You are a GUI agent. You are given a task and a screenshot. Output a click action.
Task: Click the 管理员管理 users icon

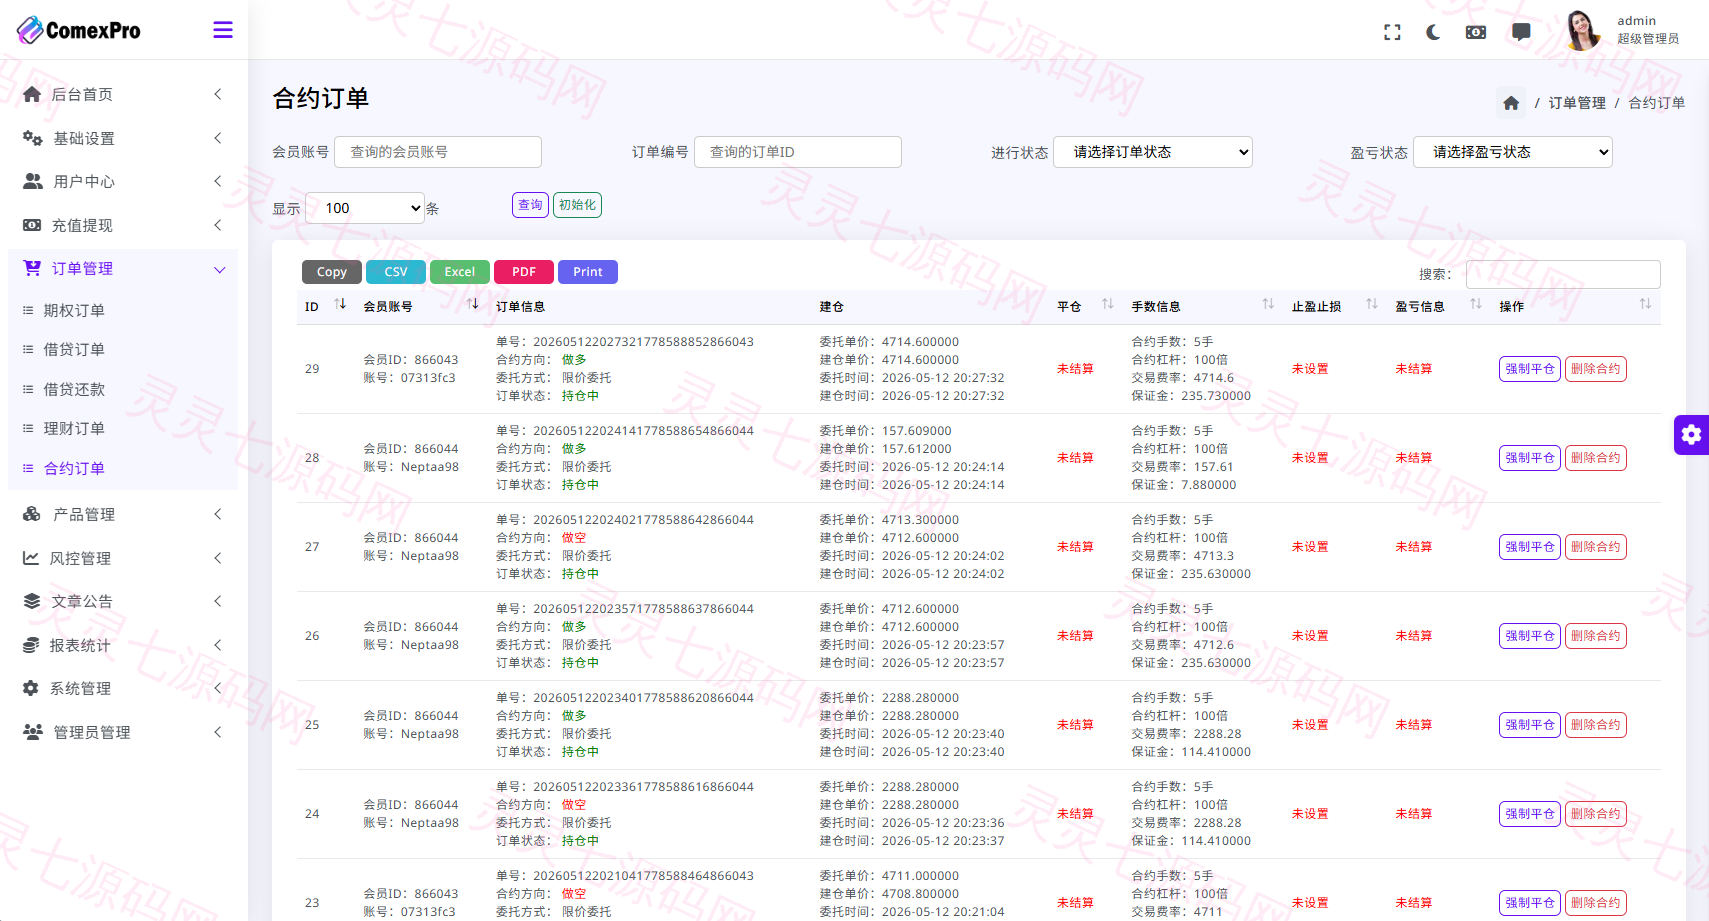[x=33, y=732]
